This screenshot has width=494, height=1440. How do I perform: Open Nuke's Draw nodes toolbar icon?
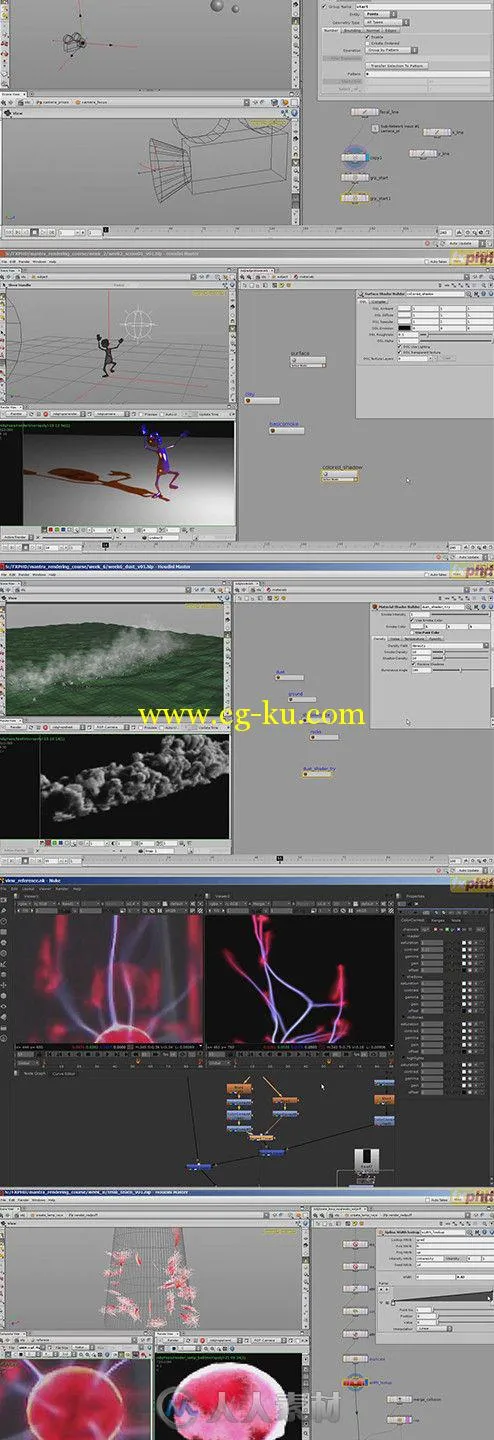point(4,910)
